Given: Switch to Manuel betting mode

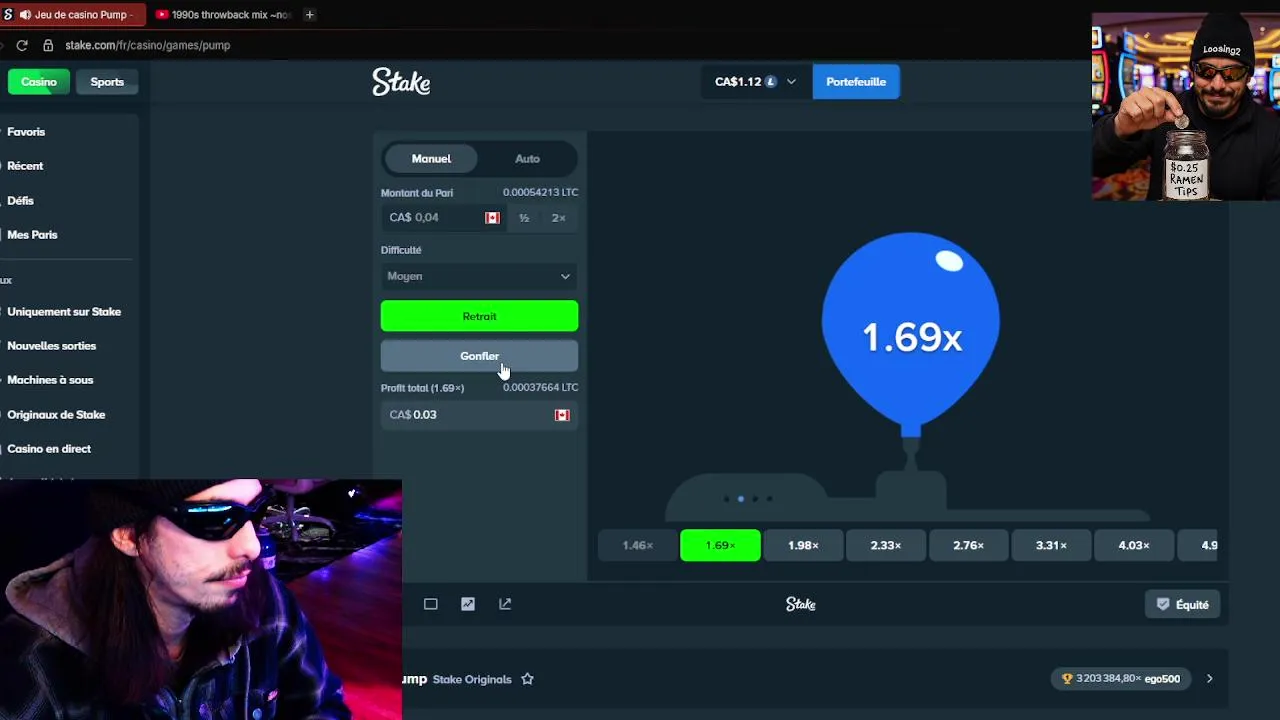Looking at the screenshot, I should pyautogui.click(x=431, y=159).
